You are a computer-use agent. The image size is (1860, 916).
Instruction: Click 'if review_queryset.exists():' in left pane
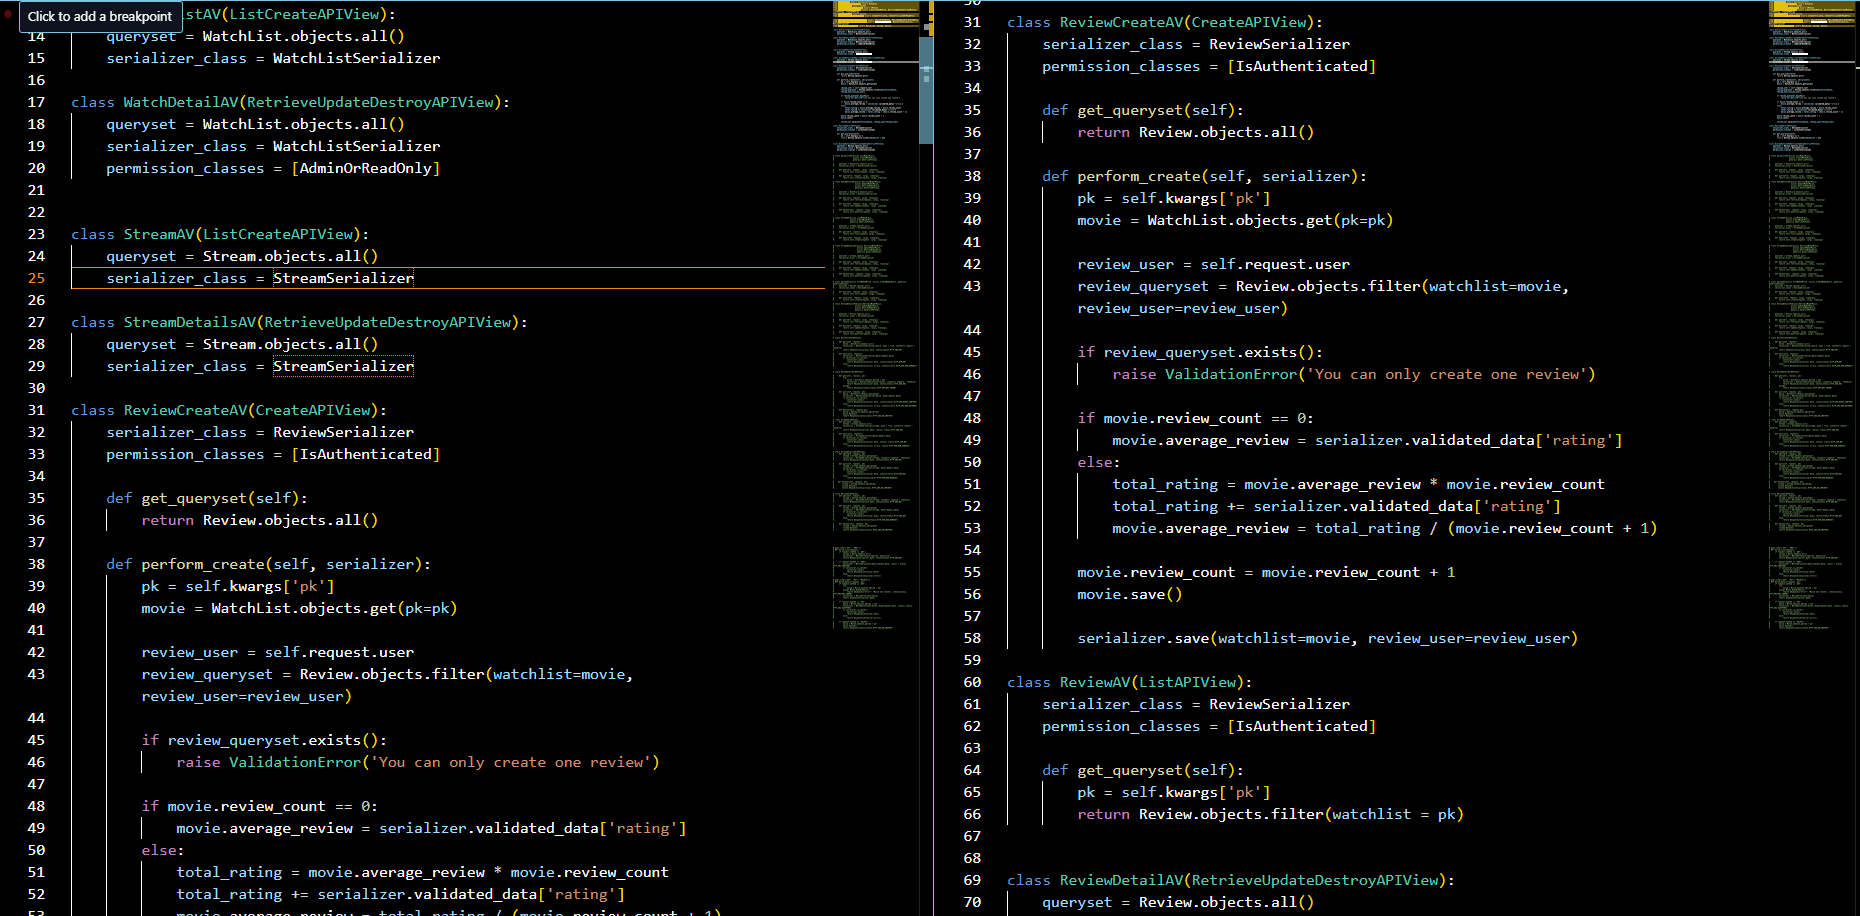pyautogui.click(x=264, y=740)
